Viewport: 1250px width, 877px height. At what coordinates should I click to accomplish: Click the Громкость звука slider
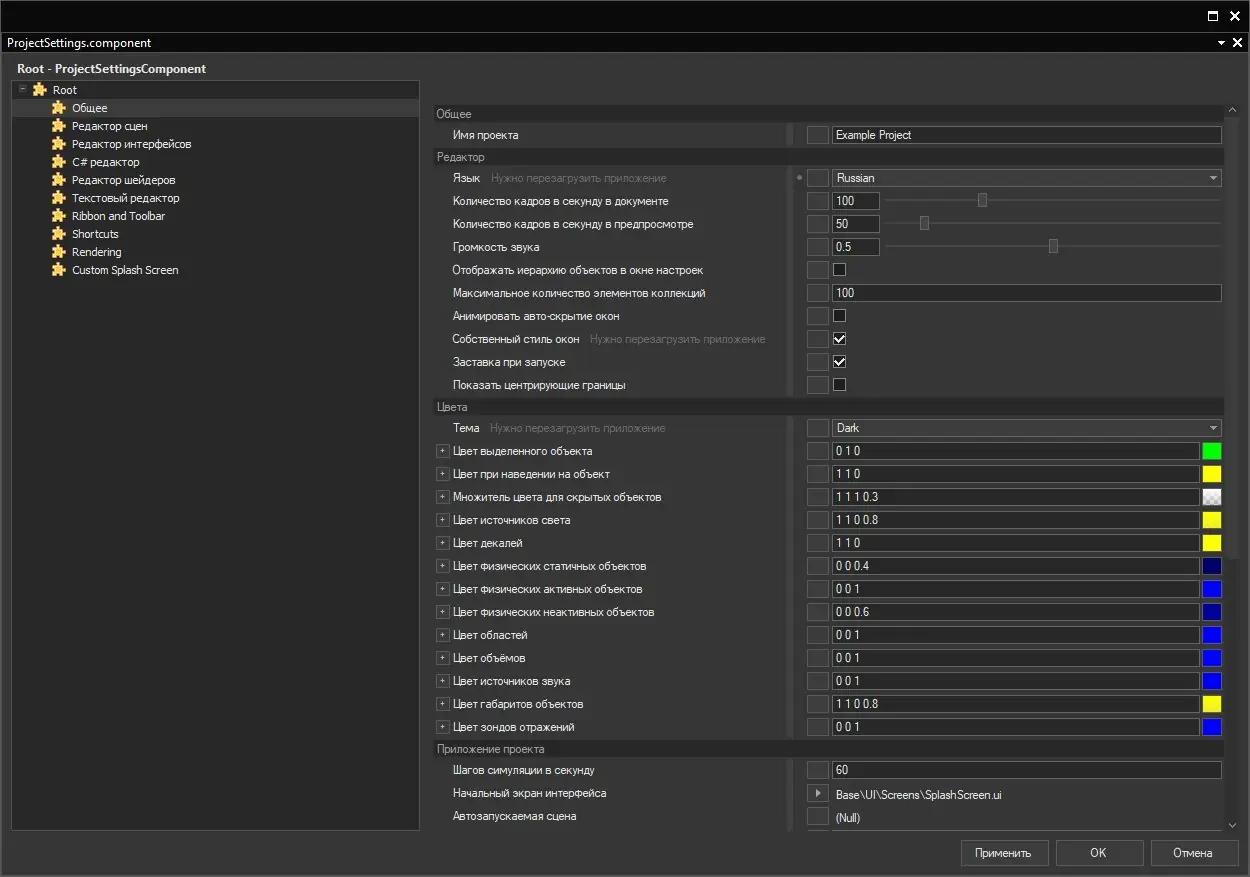pos(1053,247)
